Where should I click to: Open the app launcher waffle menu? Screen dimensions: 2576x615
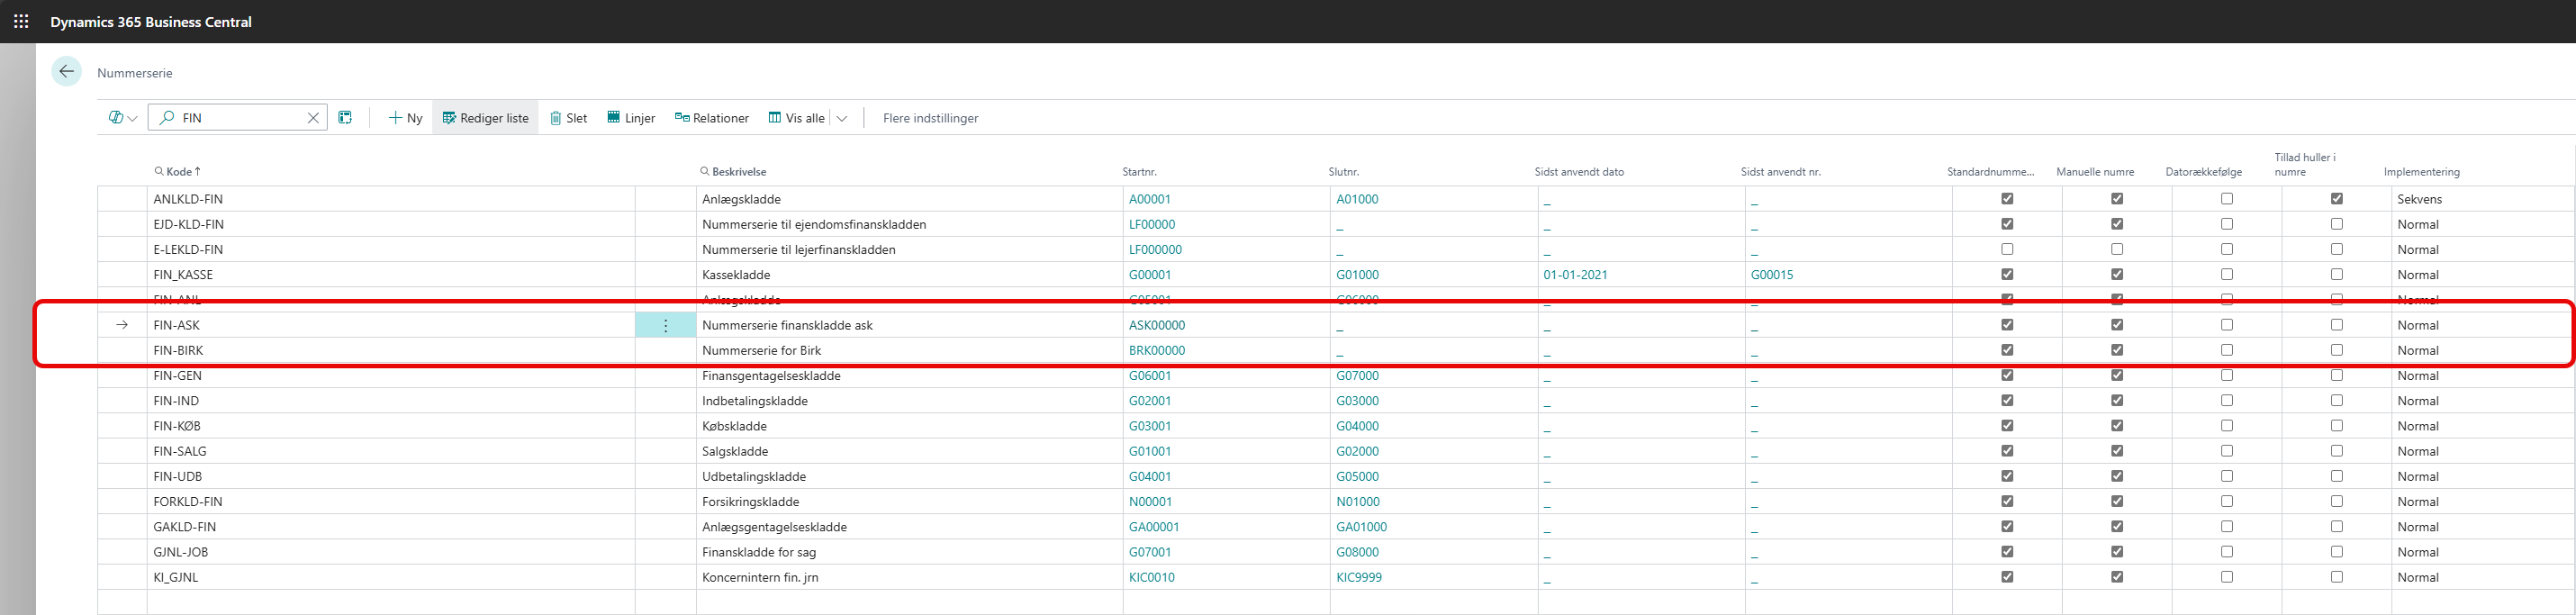(21, 21)
